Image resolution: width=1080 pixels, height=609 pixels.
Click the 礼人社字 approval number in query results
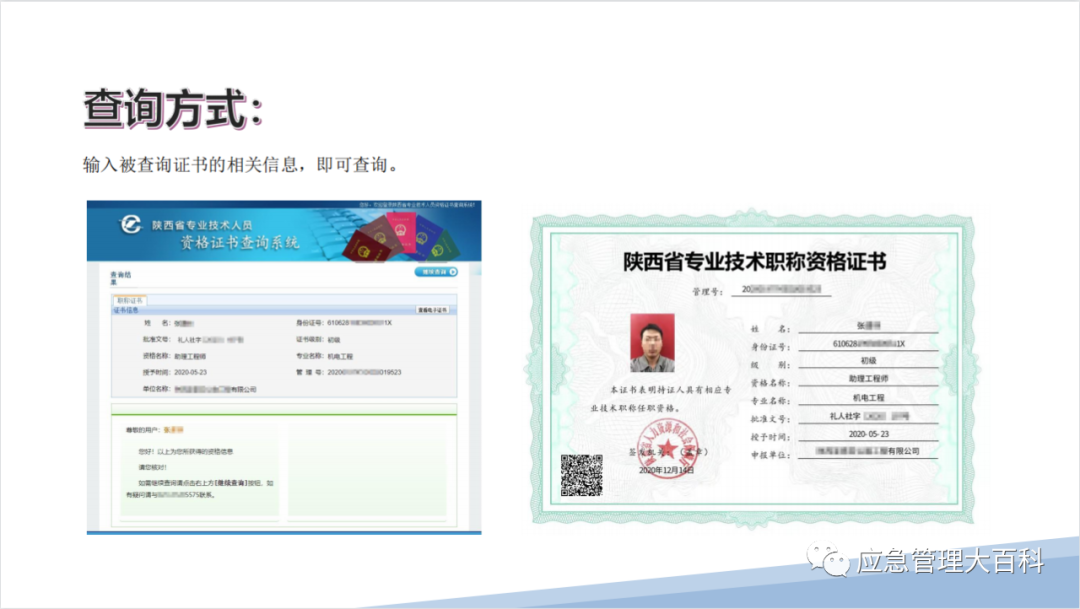210,340
